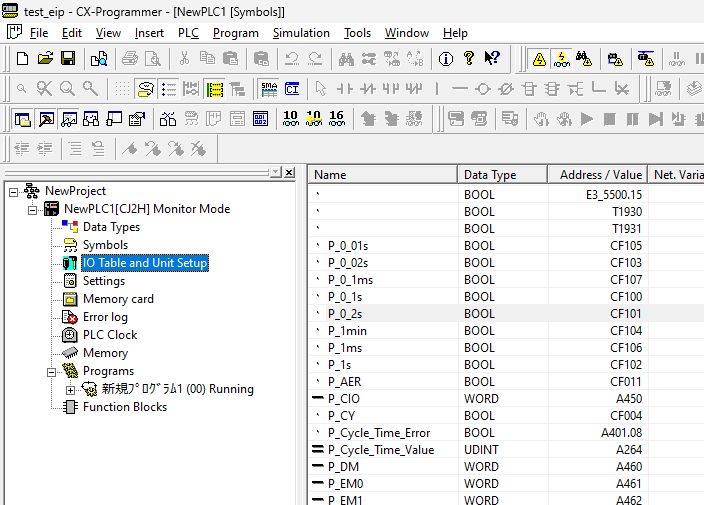The image size is (704, 505).
Task: Click the SMA mnemonics view icon
Action: pos(269,89)
